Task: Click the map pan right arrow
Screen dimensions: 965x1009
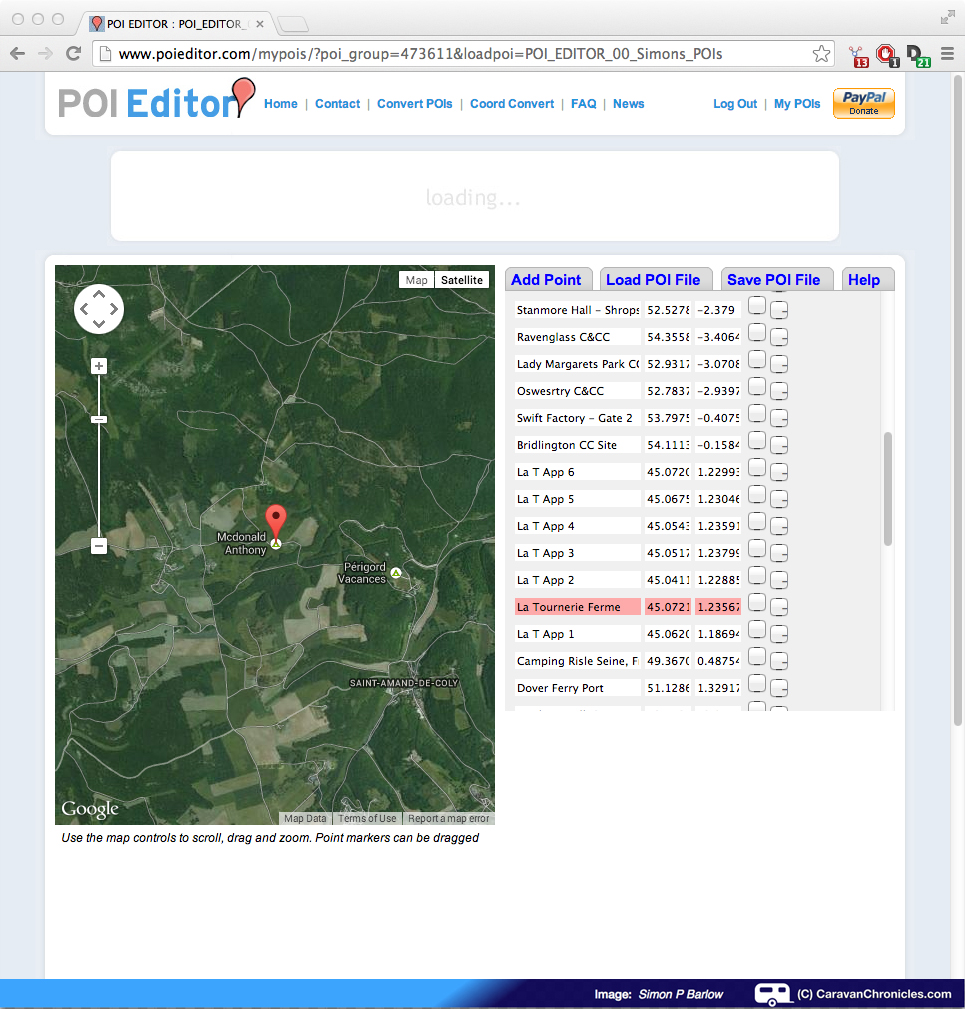Action: (114, 308)
